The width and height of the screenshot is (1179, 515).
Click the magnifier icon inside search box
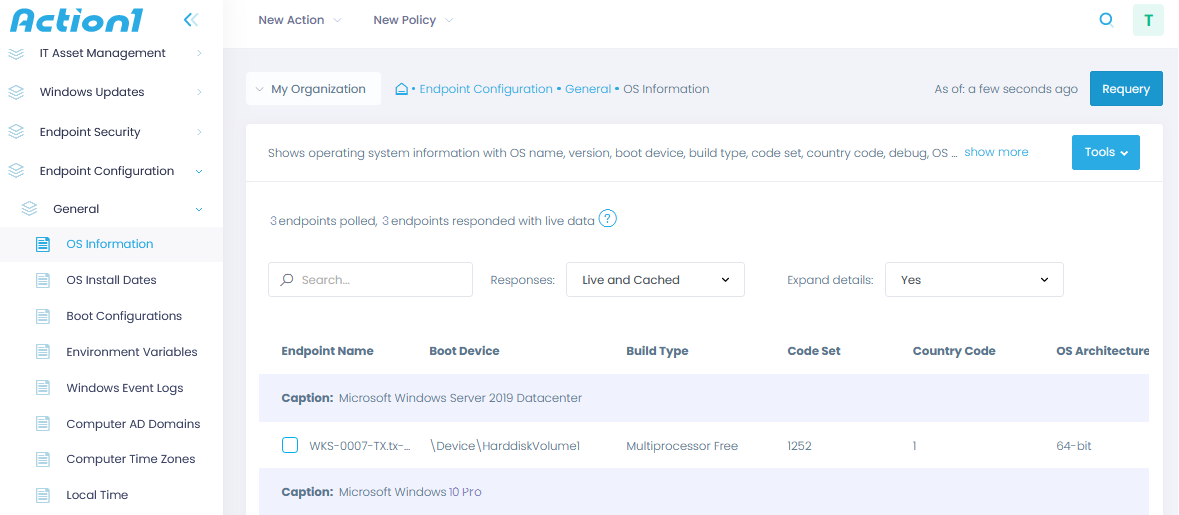point(286,280)
